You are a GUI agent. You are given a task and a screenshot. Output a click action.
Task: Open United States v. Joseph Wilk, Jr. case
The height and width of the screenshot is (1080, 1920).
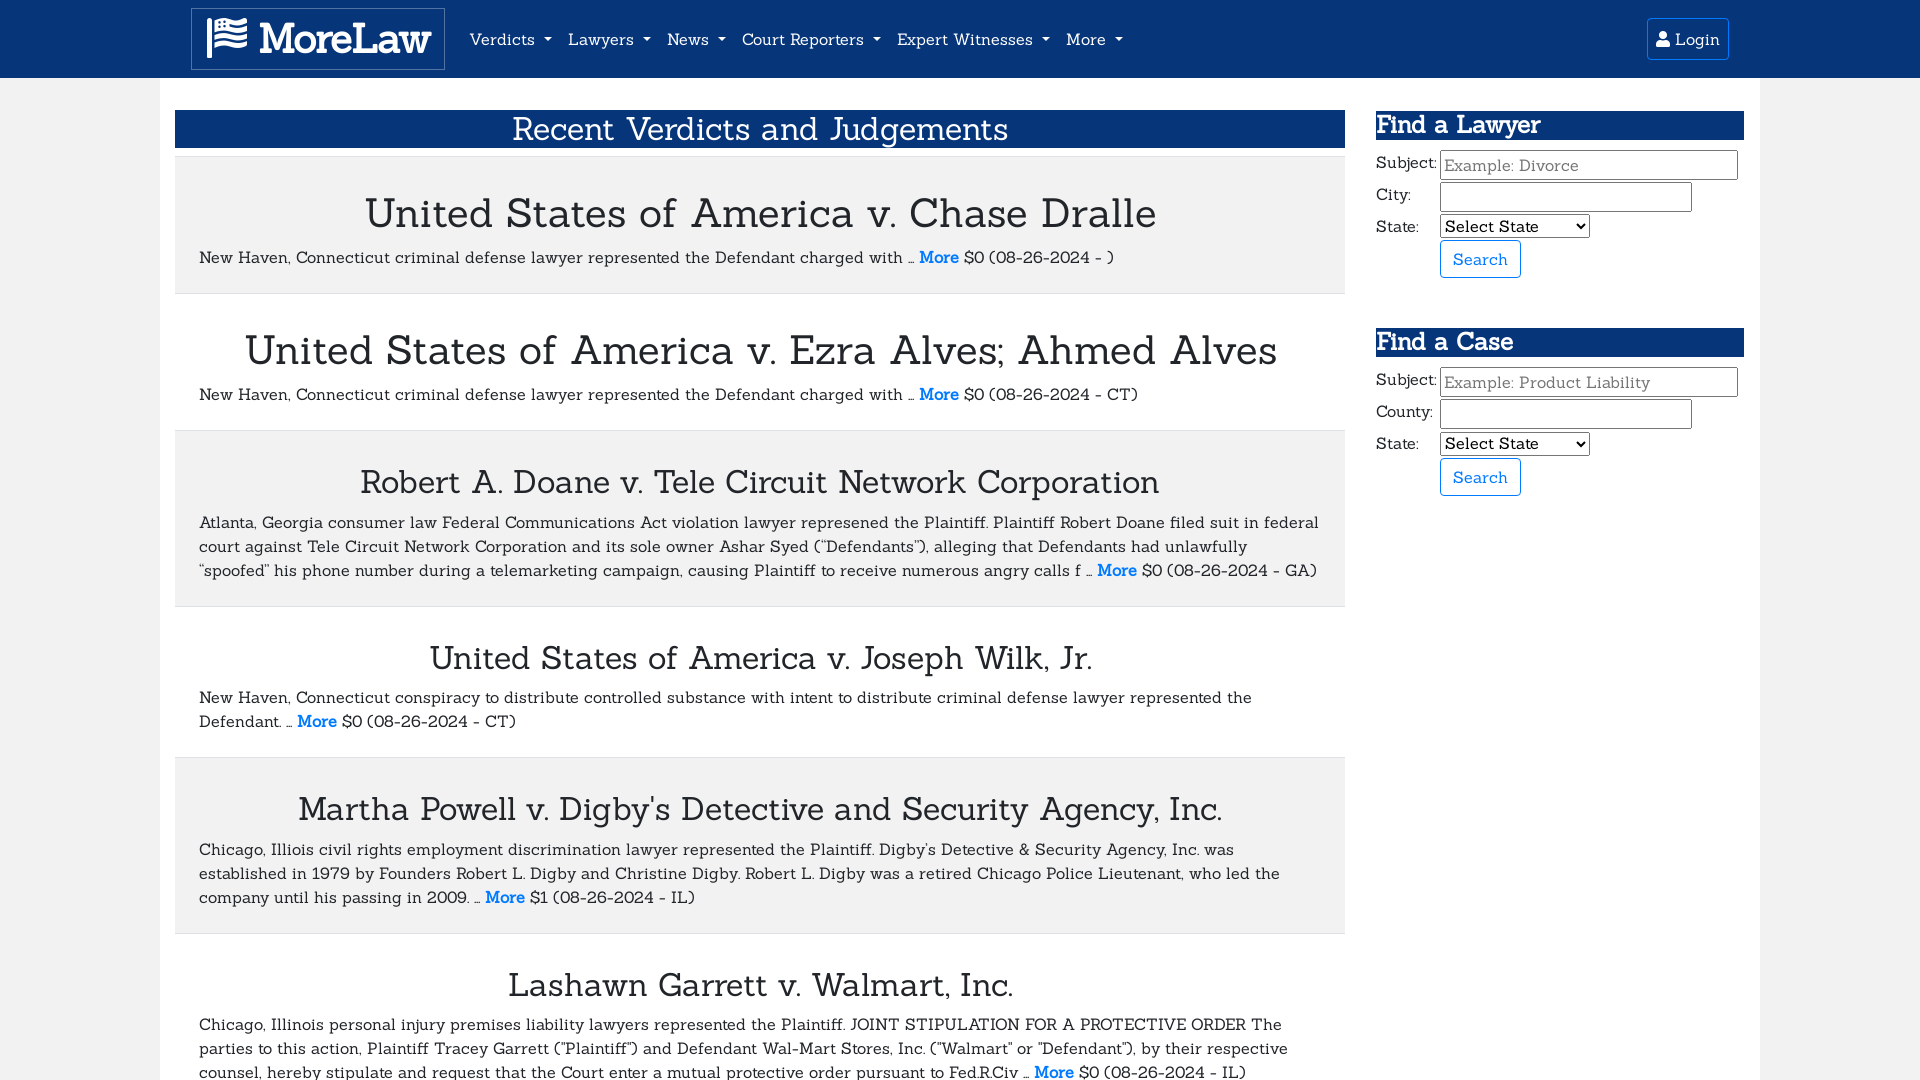(x=760, y=658)
